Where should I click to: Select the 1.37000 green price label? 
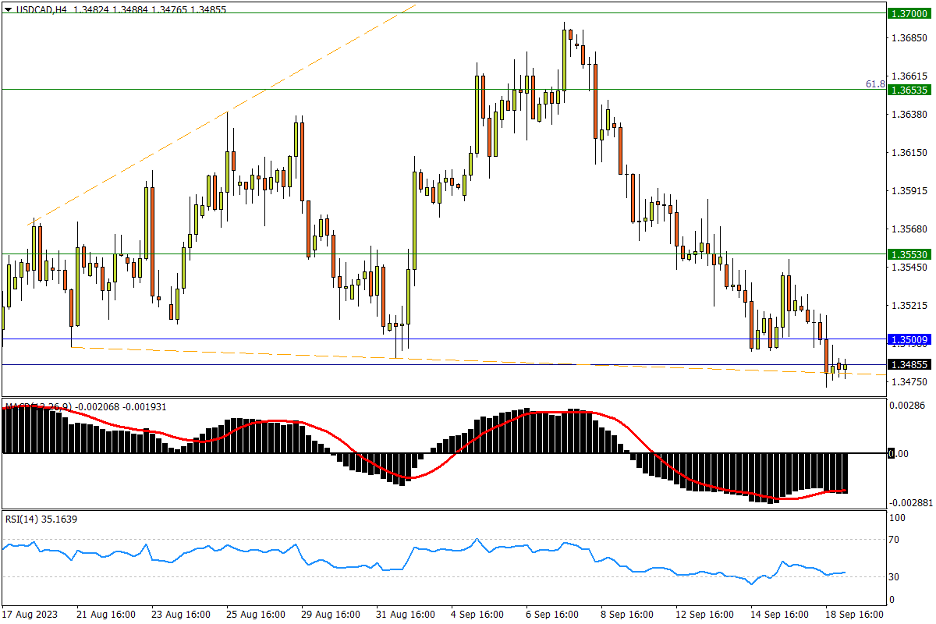point(909,12)
